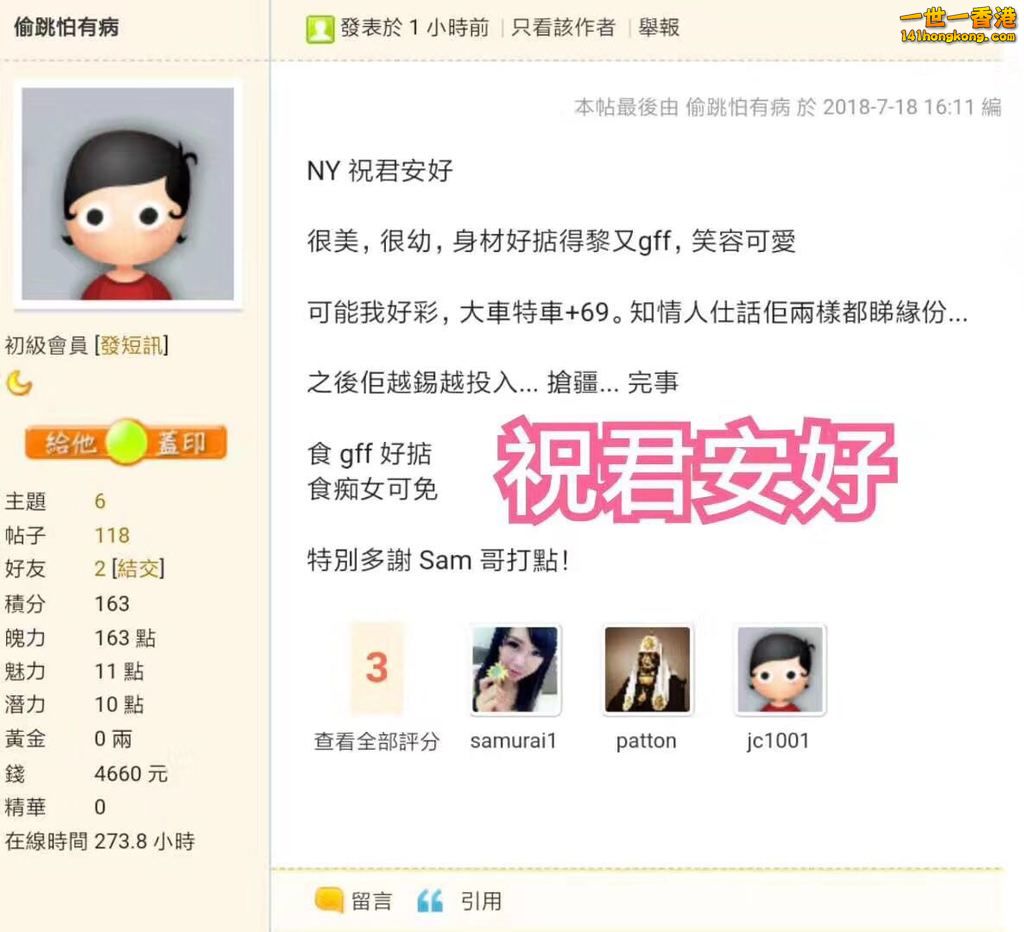This screenshot has height=932, width=1024.
Task: Send a message via 發短訊
Action: pos(131,345)
